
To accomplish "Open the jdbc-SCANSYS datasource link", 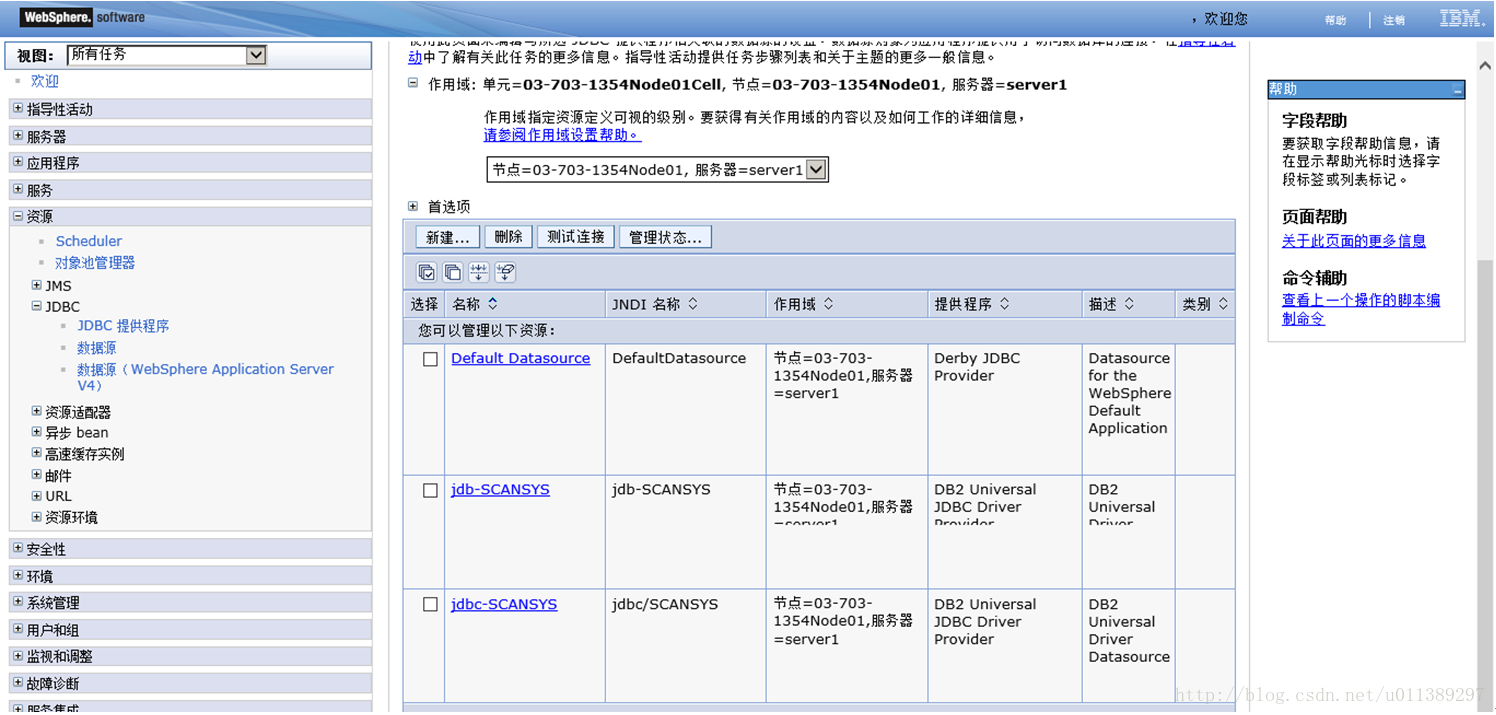I will point(505,604).
